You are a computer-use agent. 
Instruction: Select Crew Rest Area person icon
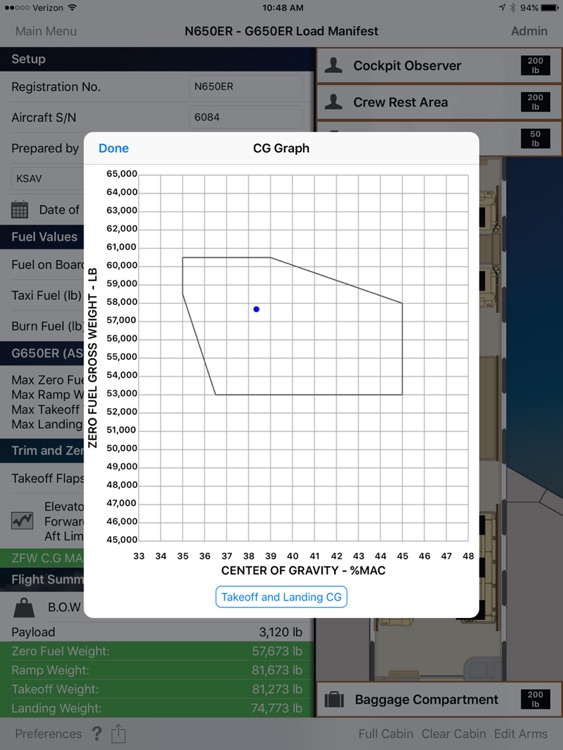333,101
